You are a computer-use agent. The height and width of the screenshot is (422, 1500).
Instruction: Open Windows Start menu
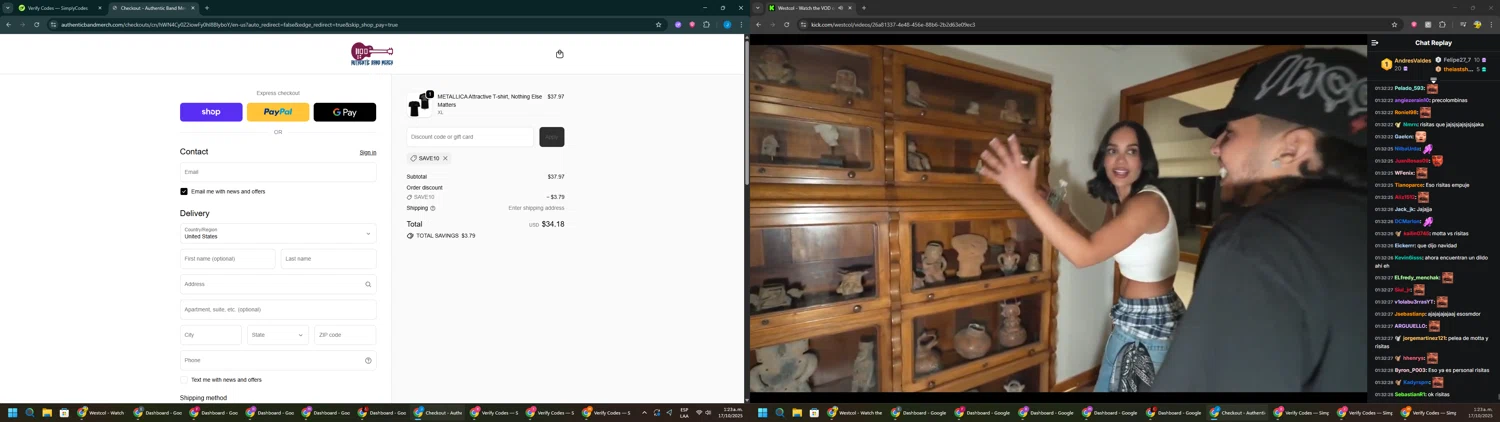[x=13, y=412]
